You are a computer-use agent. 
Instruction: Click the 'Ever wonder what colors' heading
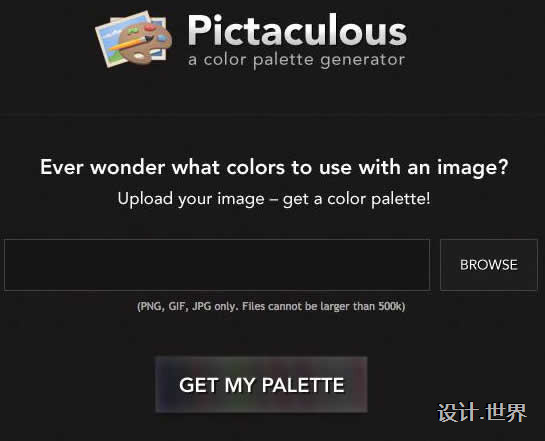click(x=274, y=168)
